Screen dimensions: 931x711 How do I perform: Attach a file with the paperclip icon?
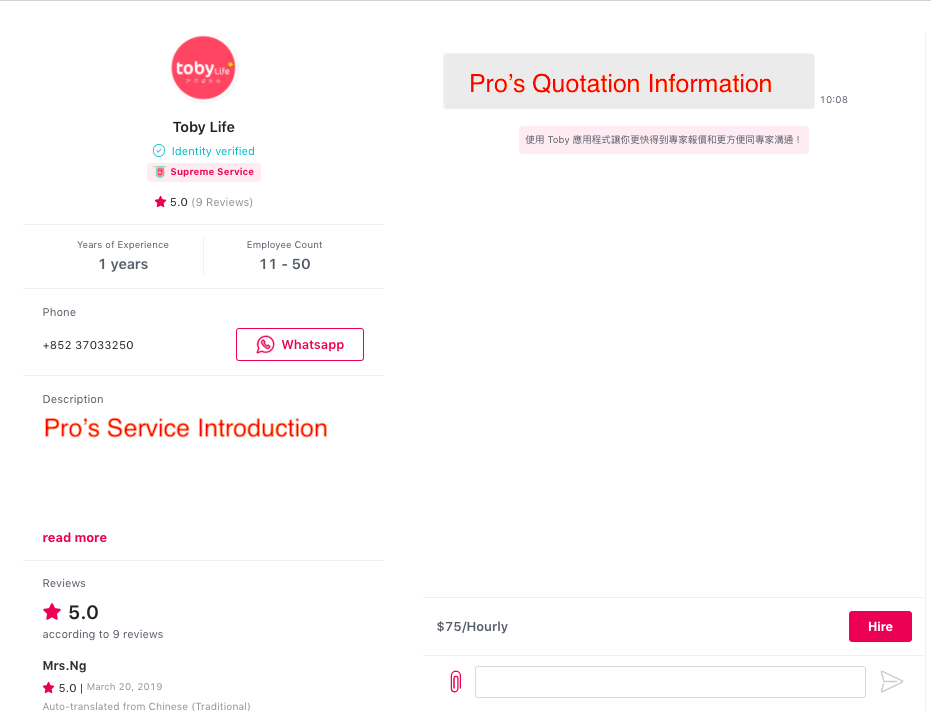[x=455, y=682]
